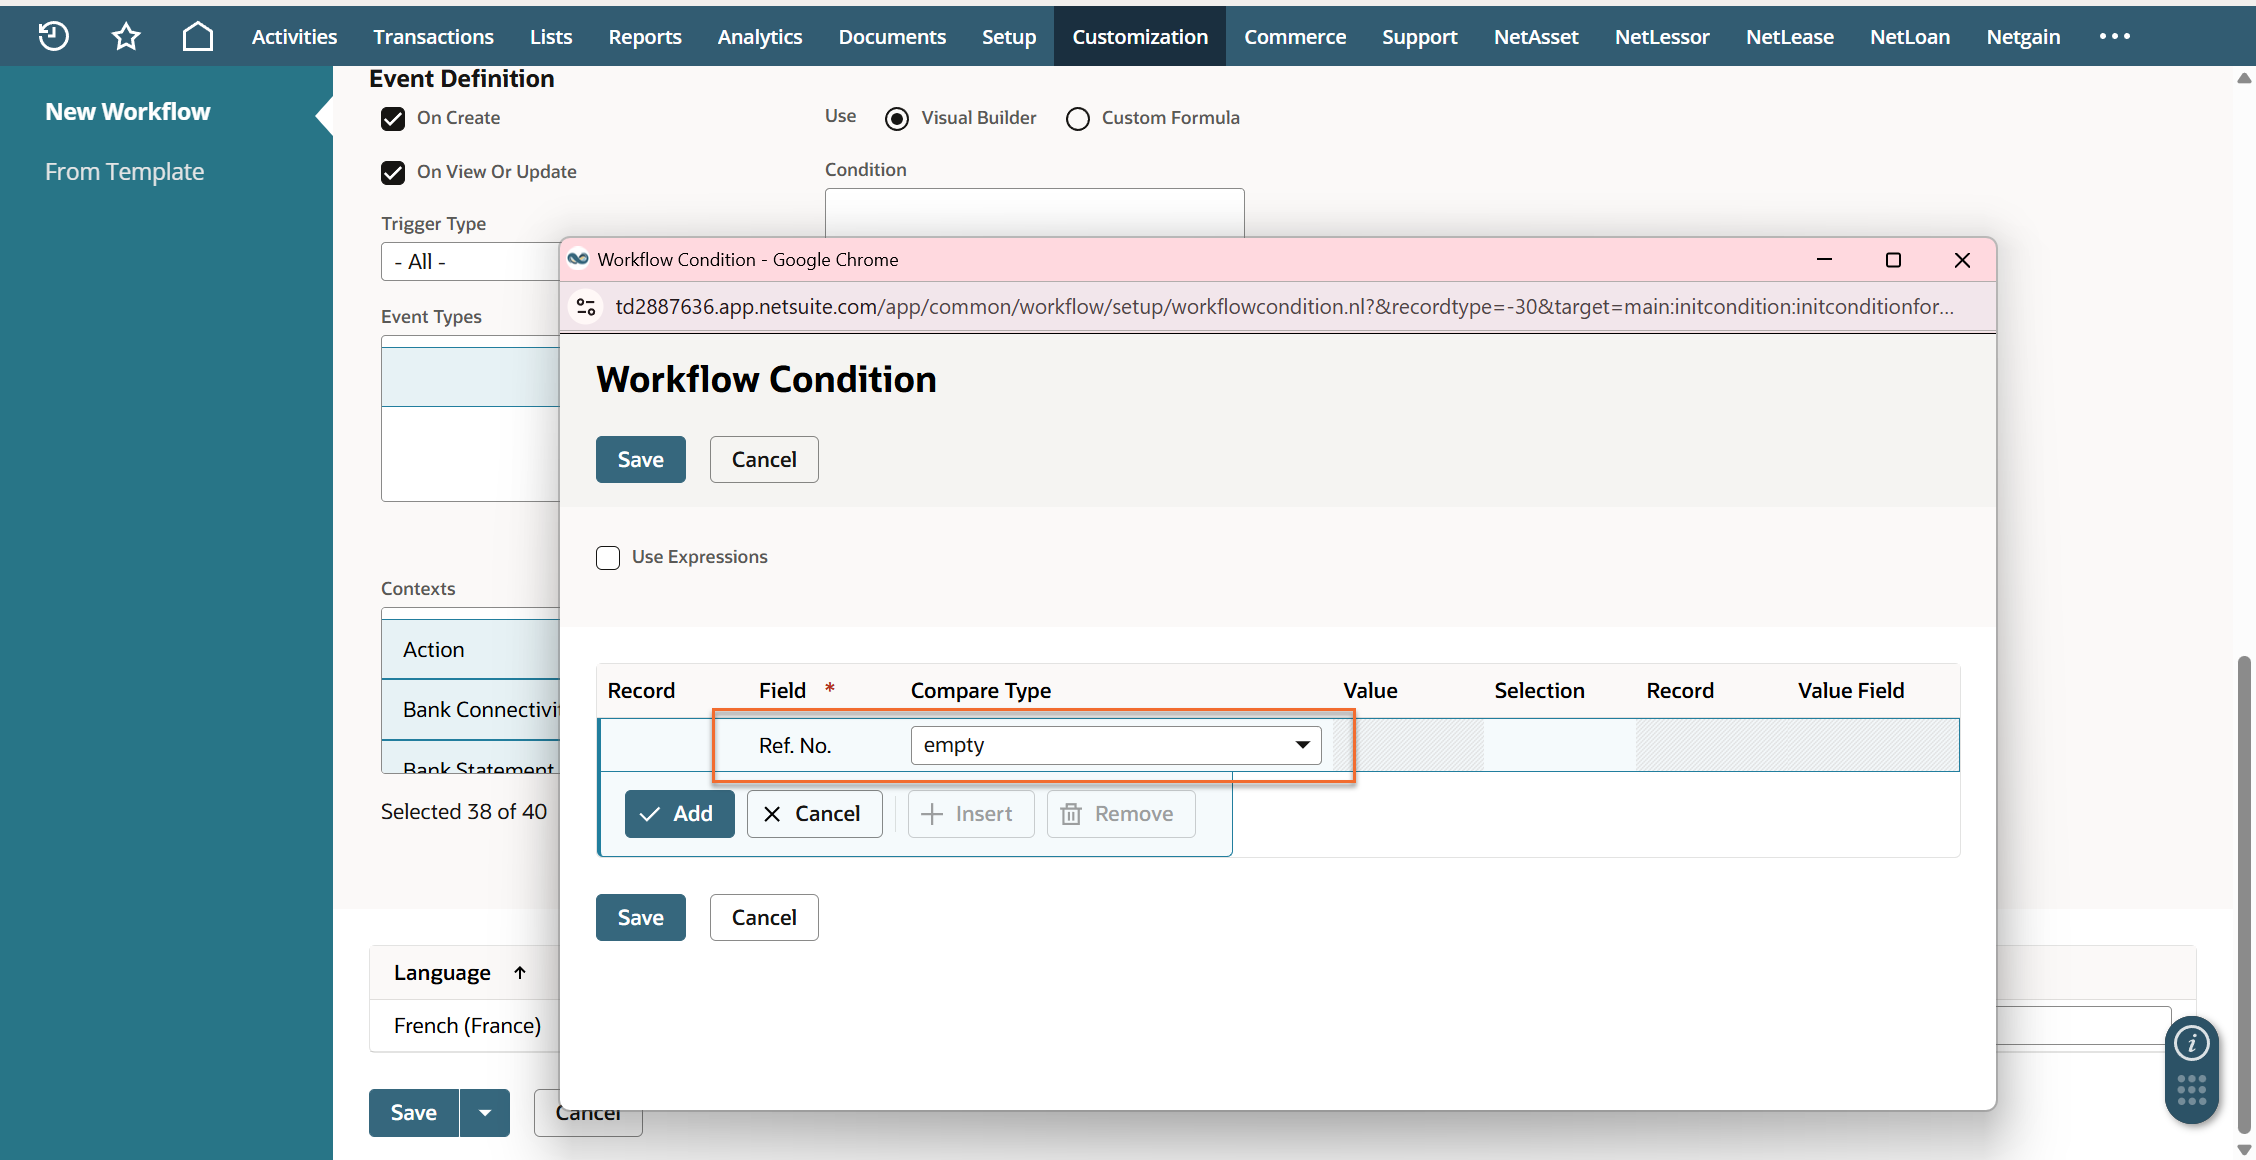Click the top Save button in Workflow Condition

pos(641,460)
